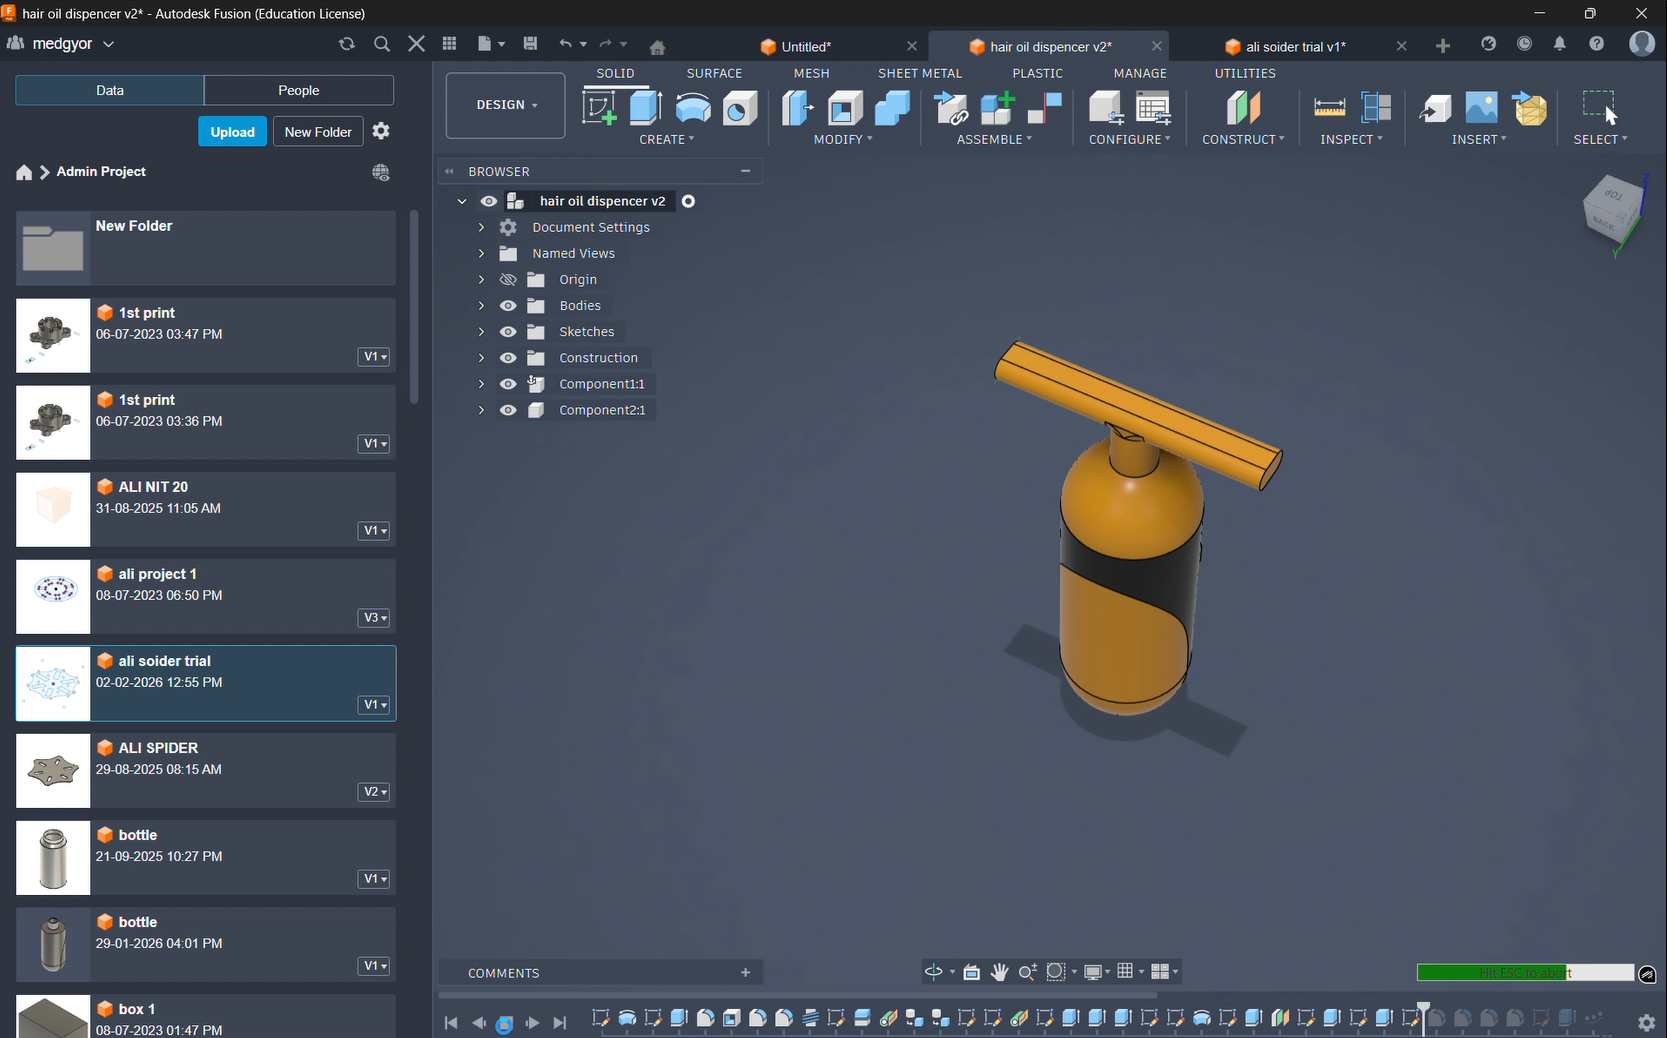Toggle visibility of Component2:1
The width and height of the screenshot is (1667, 1038).
pos(508,410)
